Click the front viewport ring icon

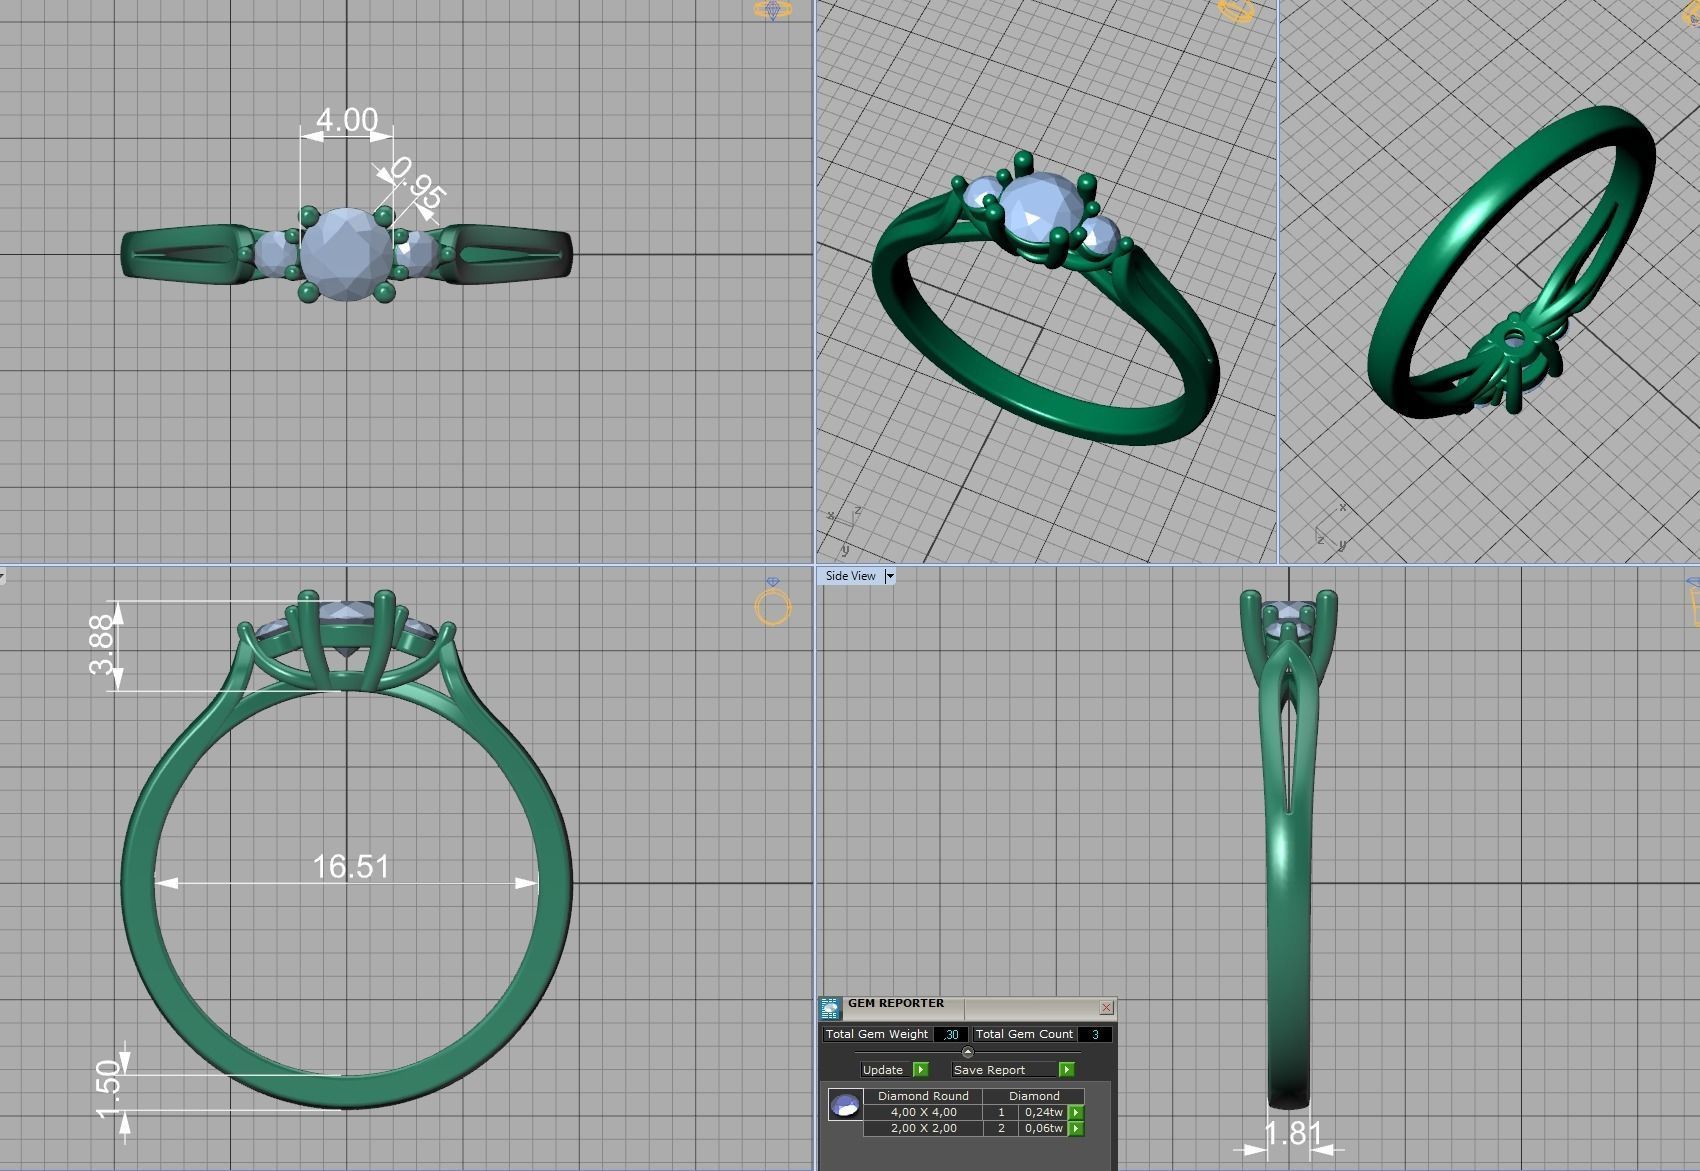773,603
